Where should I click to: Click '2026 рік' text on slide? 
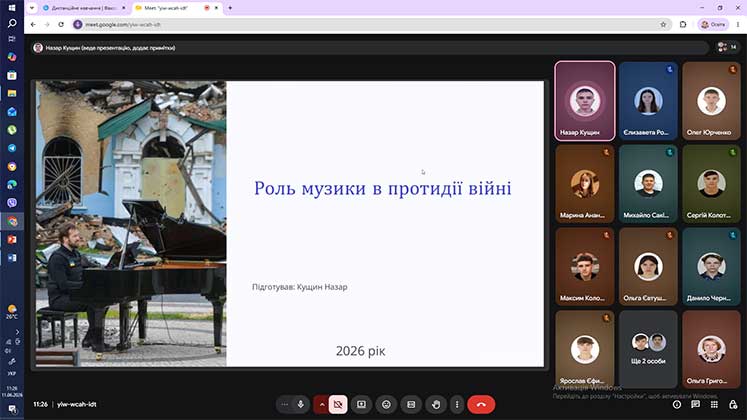pos(361,351)
